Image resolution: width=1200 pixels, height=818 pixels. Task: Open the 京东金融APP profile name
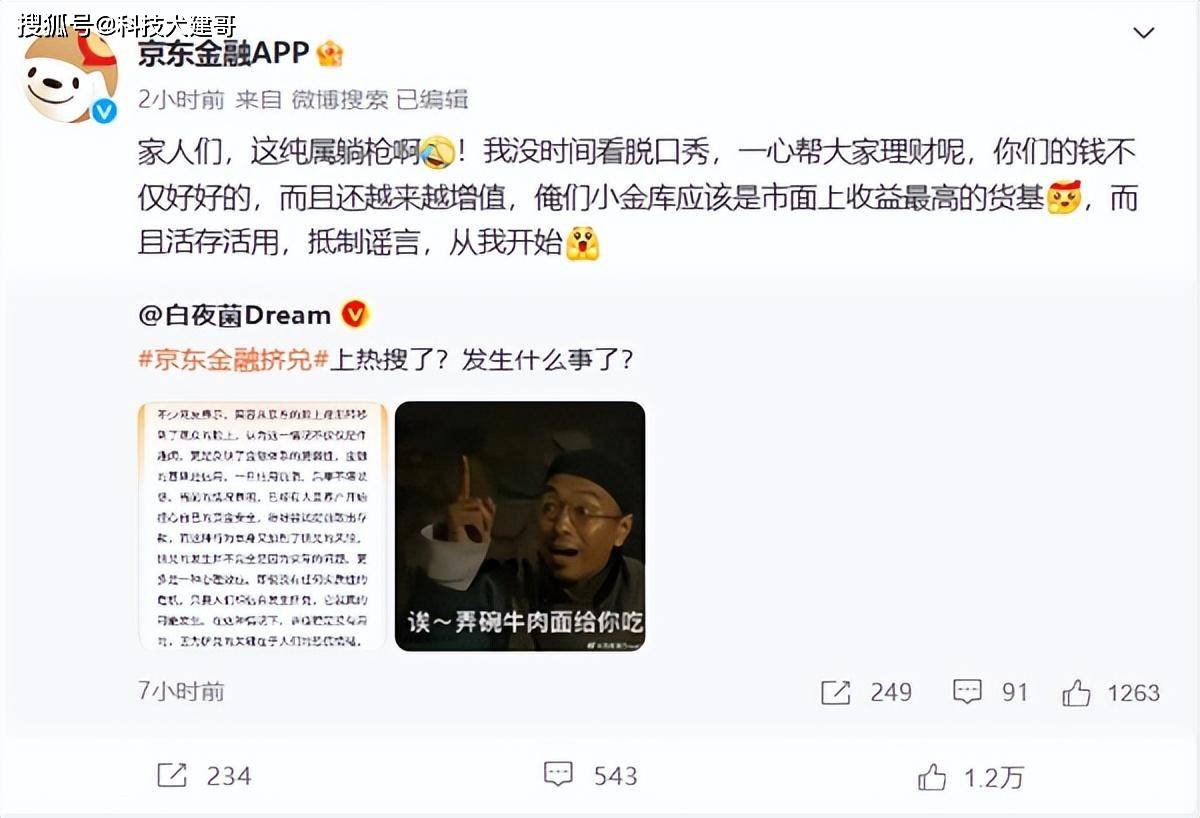223,52
